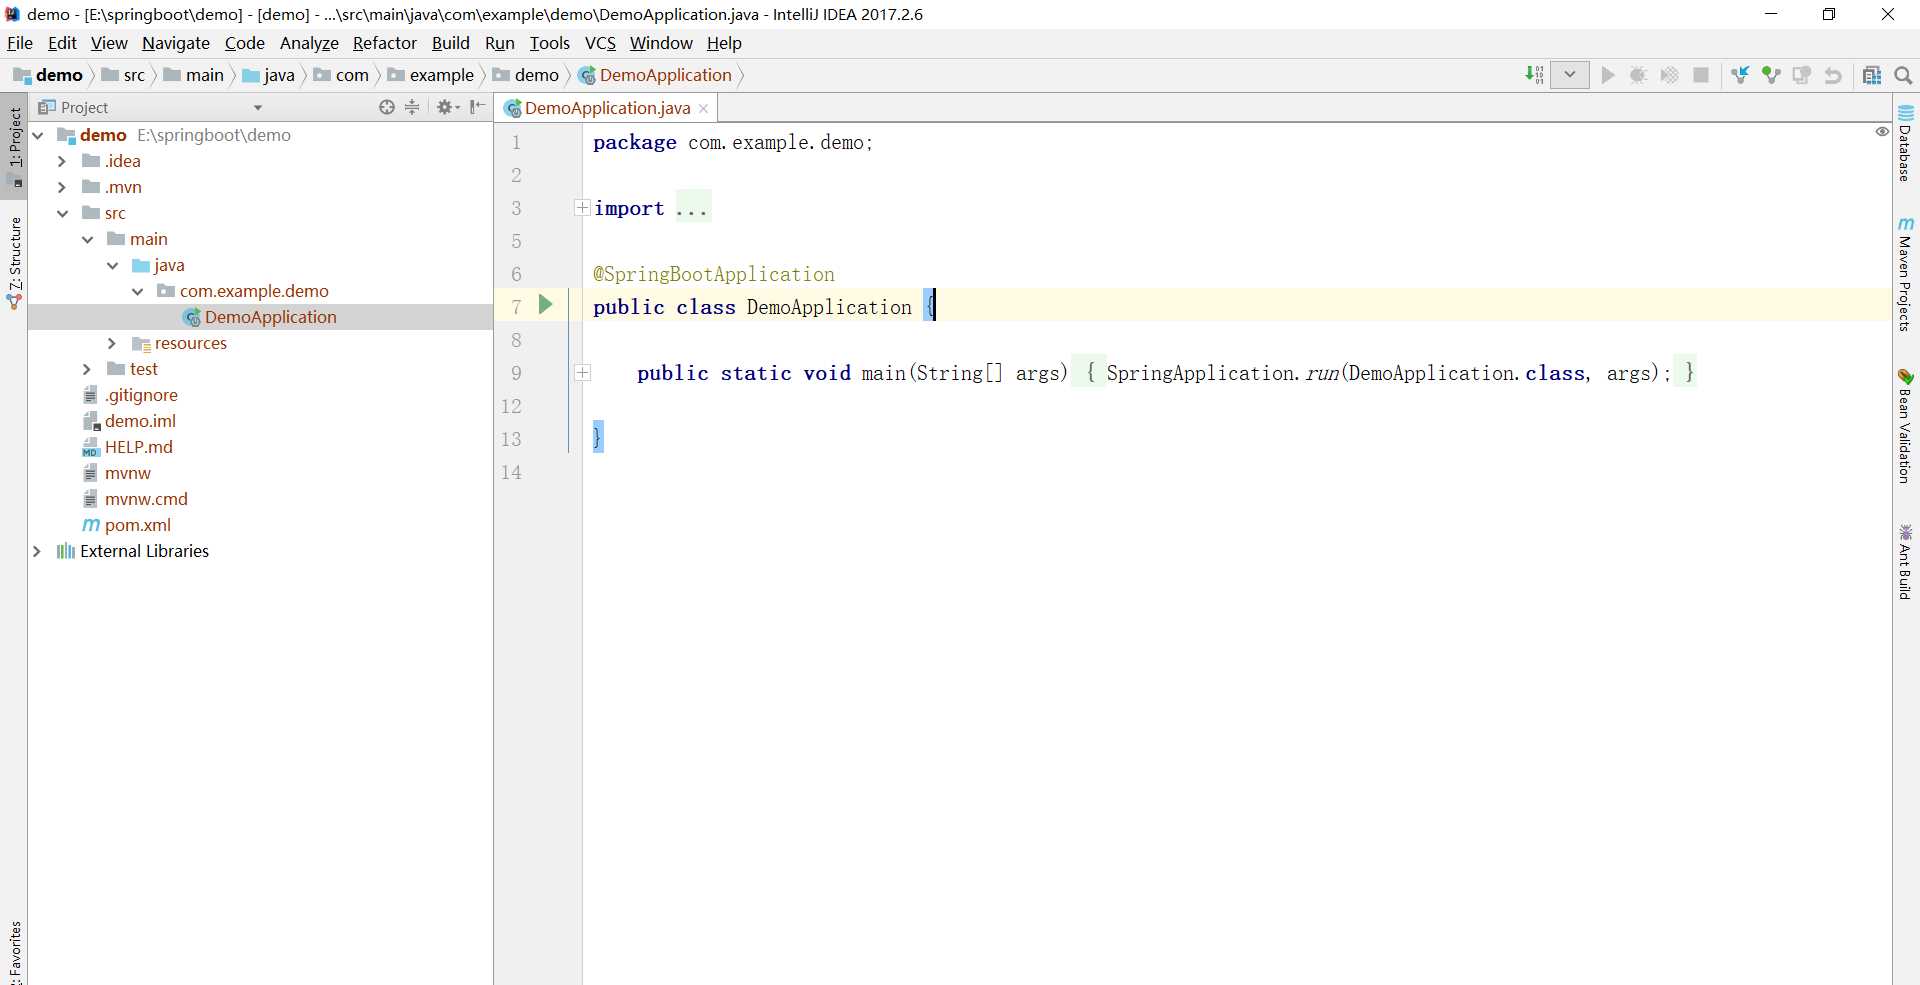Click DemoApplication breadcrumb in navigation bar
Image resolution: width=1920 pixels, height=985 pixels.
tap(655, 75)
